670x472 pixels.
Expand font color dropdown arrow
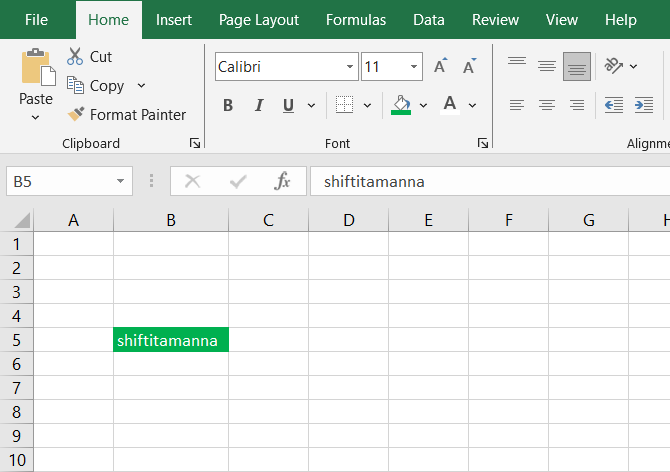[x=472, y=105]
